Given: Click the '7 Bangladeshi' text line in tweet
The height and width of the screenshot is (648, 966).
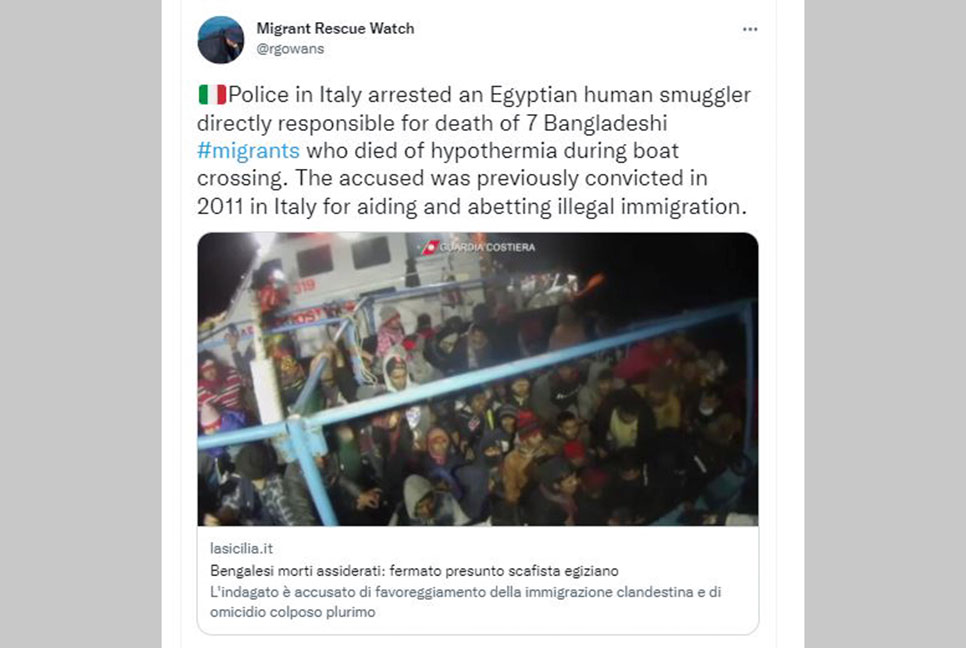Looking at the screenshot, I should [432, 123].
